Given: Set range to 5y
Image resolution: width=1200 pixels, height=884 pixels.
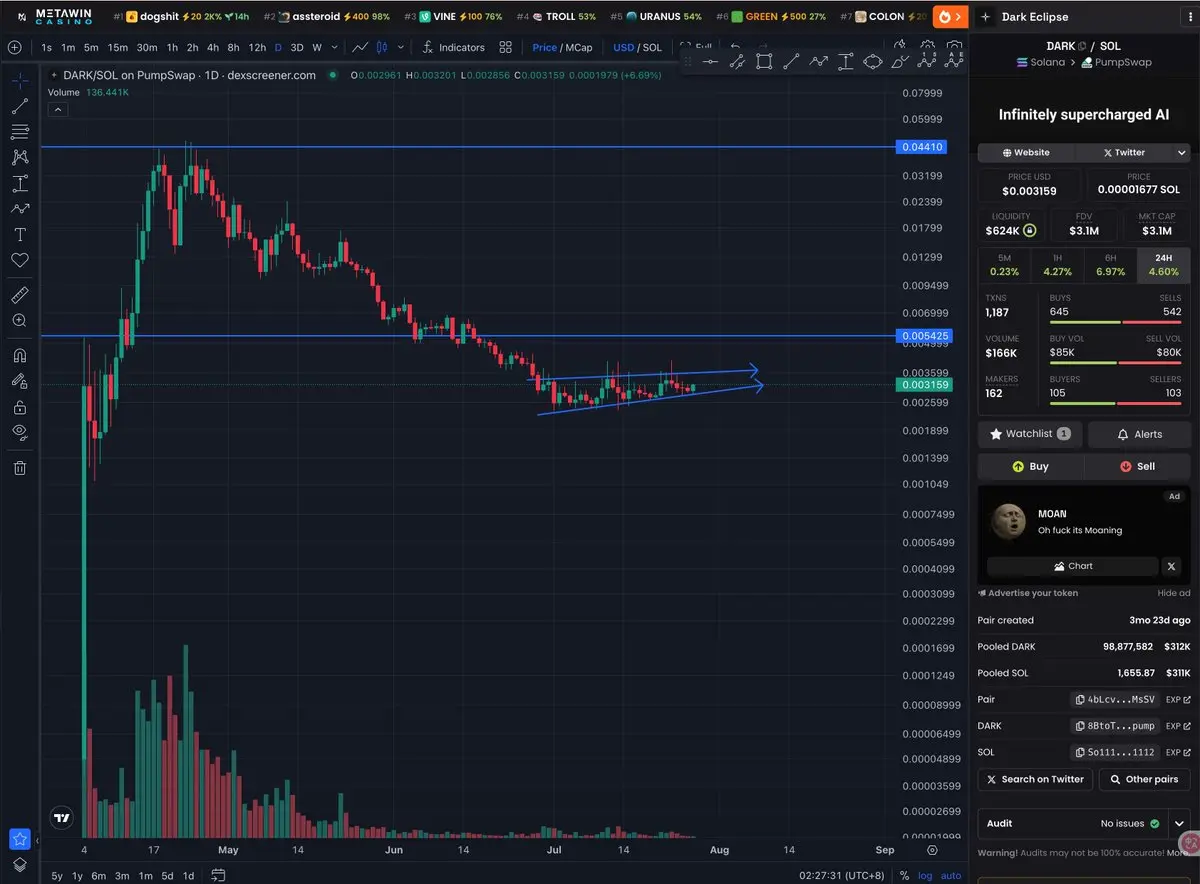Looking at the screenshot, I should tap(57, 876).
